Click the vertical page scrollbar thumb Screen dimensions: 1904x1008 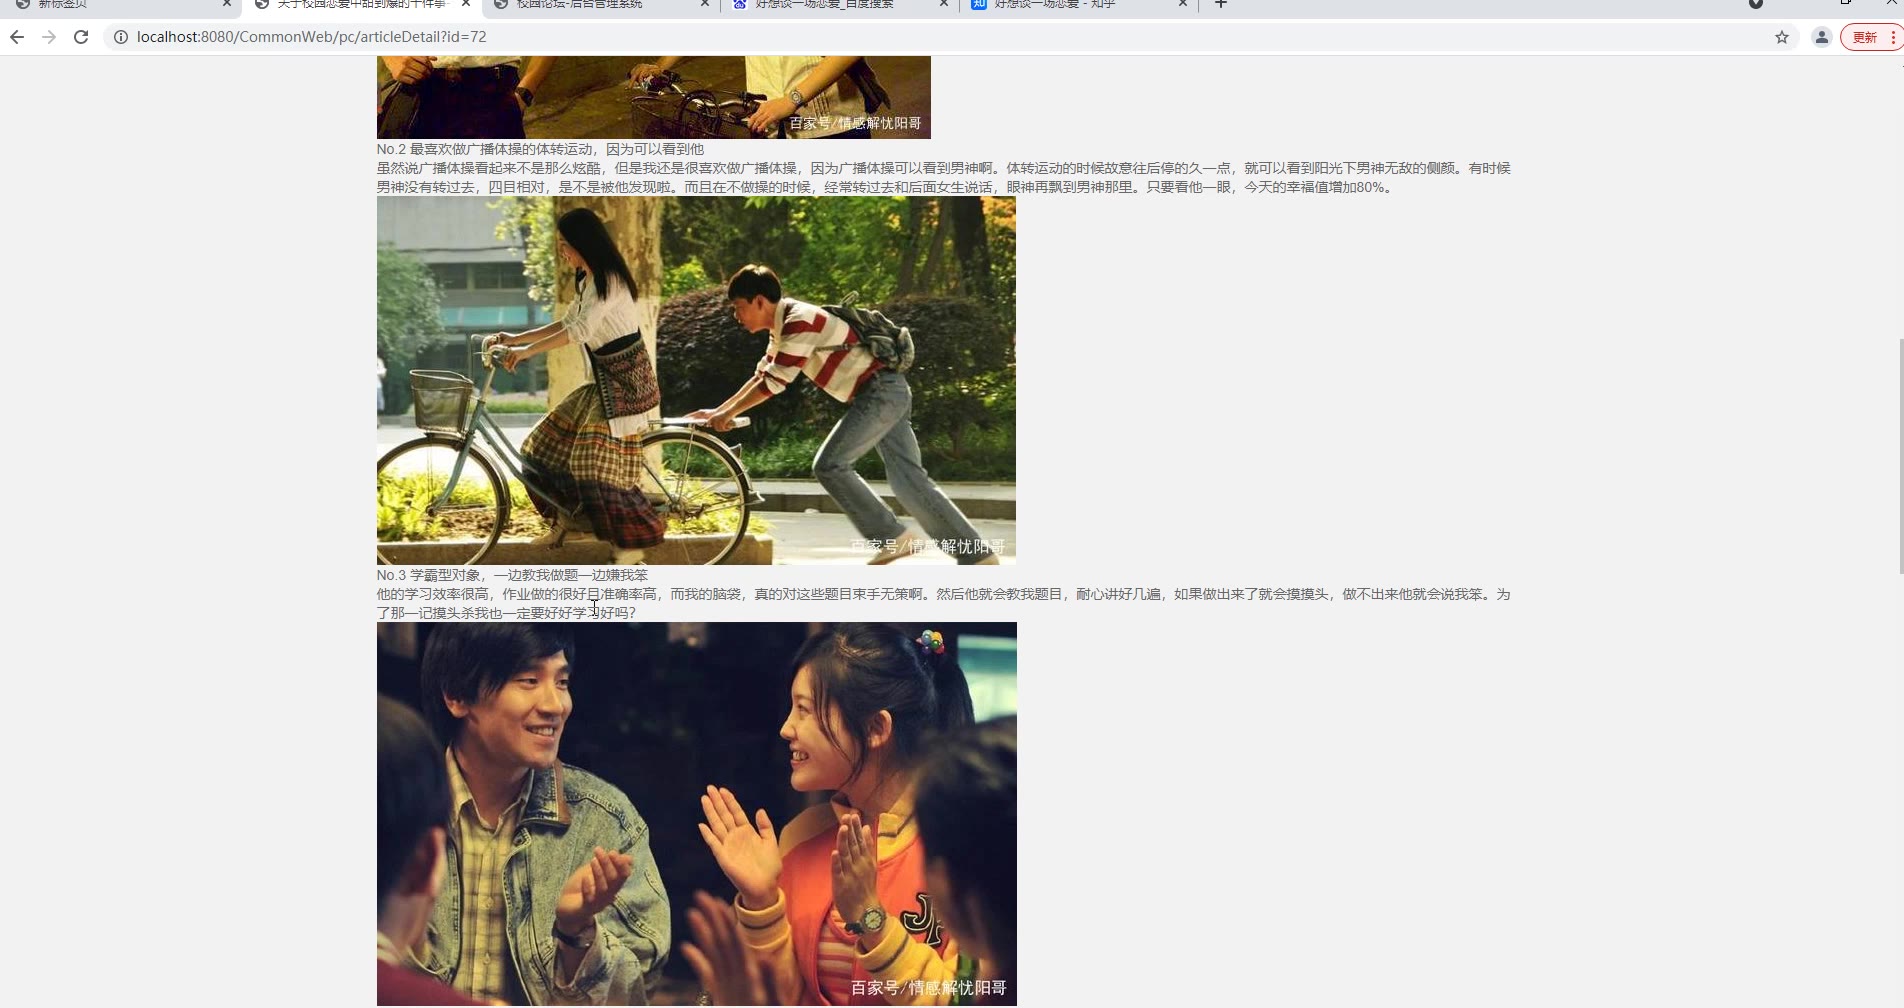(x=1900, y=456)
